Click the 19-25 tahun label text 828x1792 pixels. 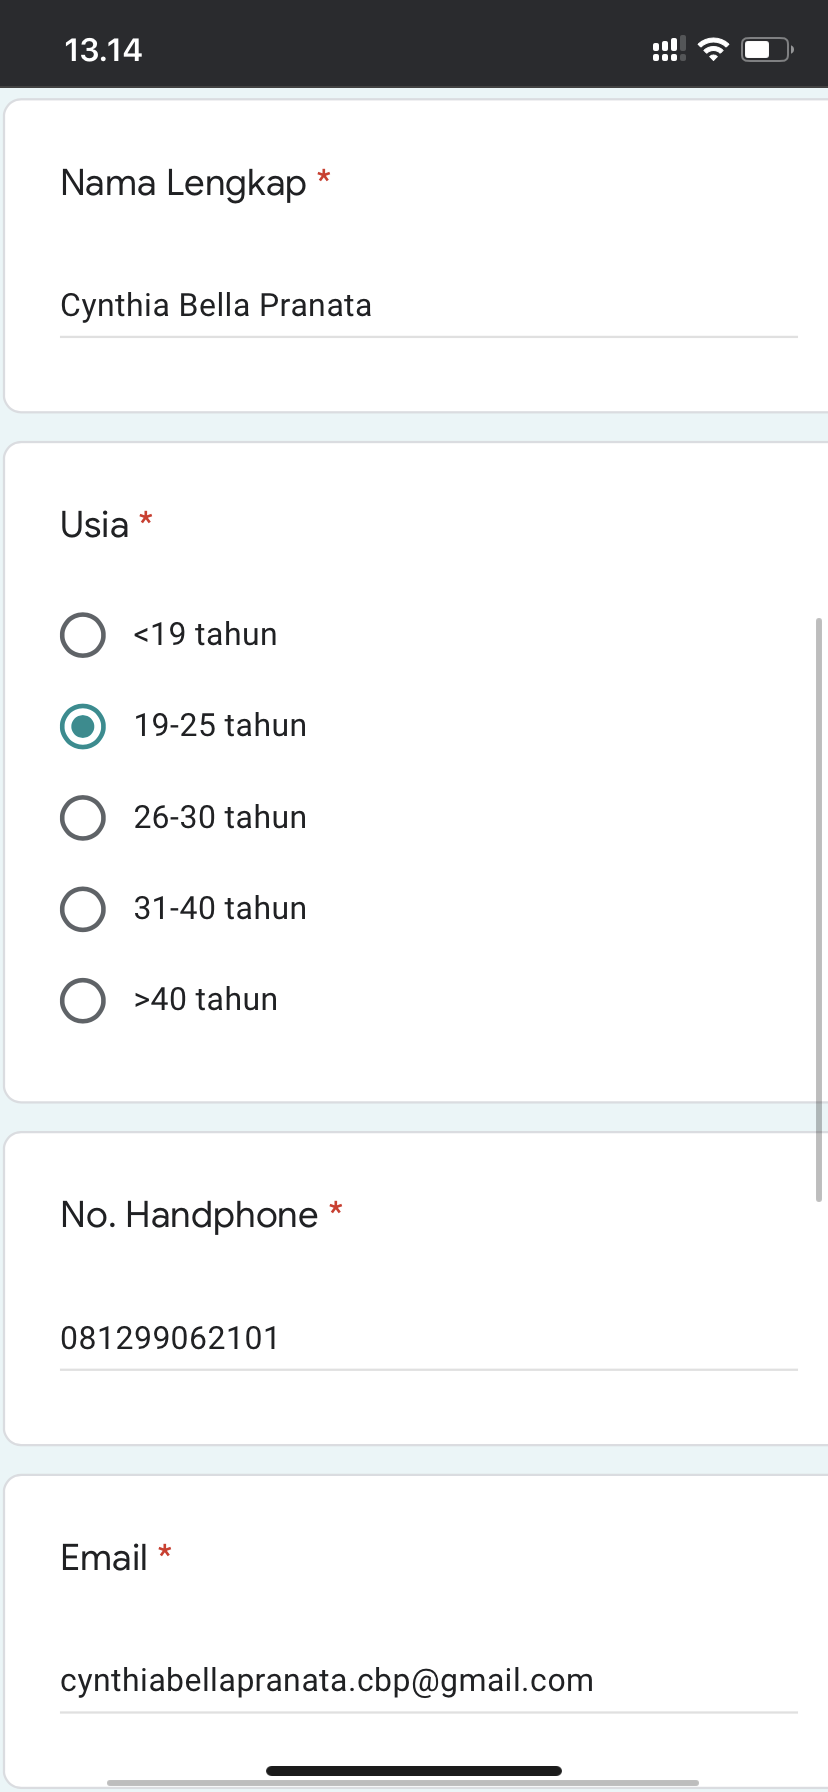(x=220, y=726)
